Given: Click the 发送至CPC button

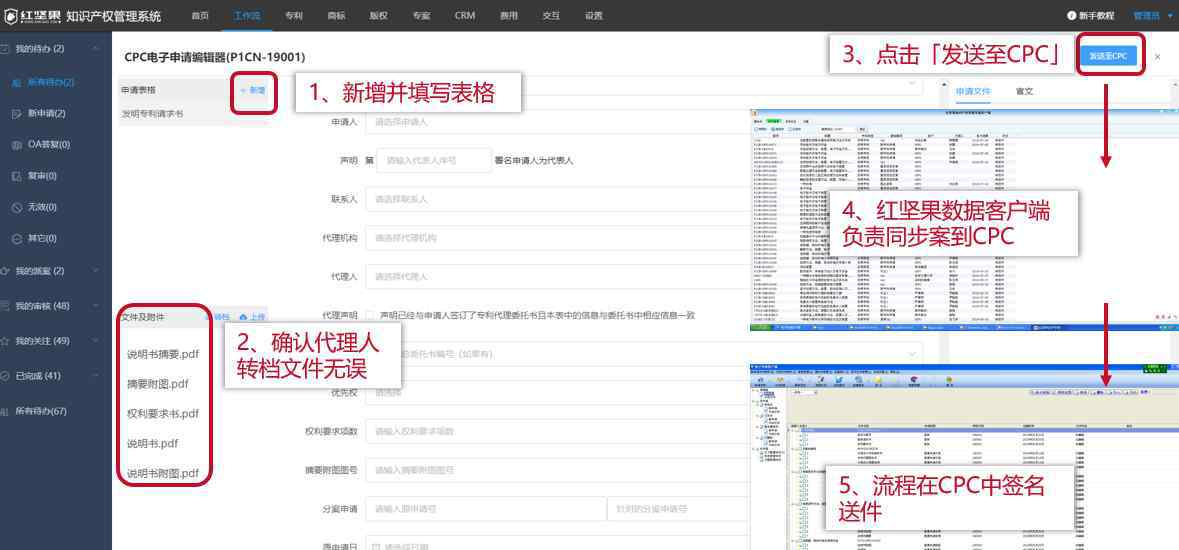Looking at the screenshot, I should coord(1108,56).
